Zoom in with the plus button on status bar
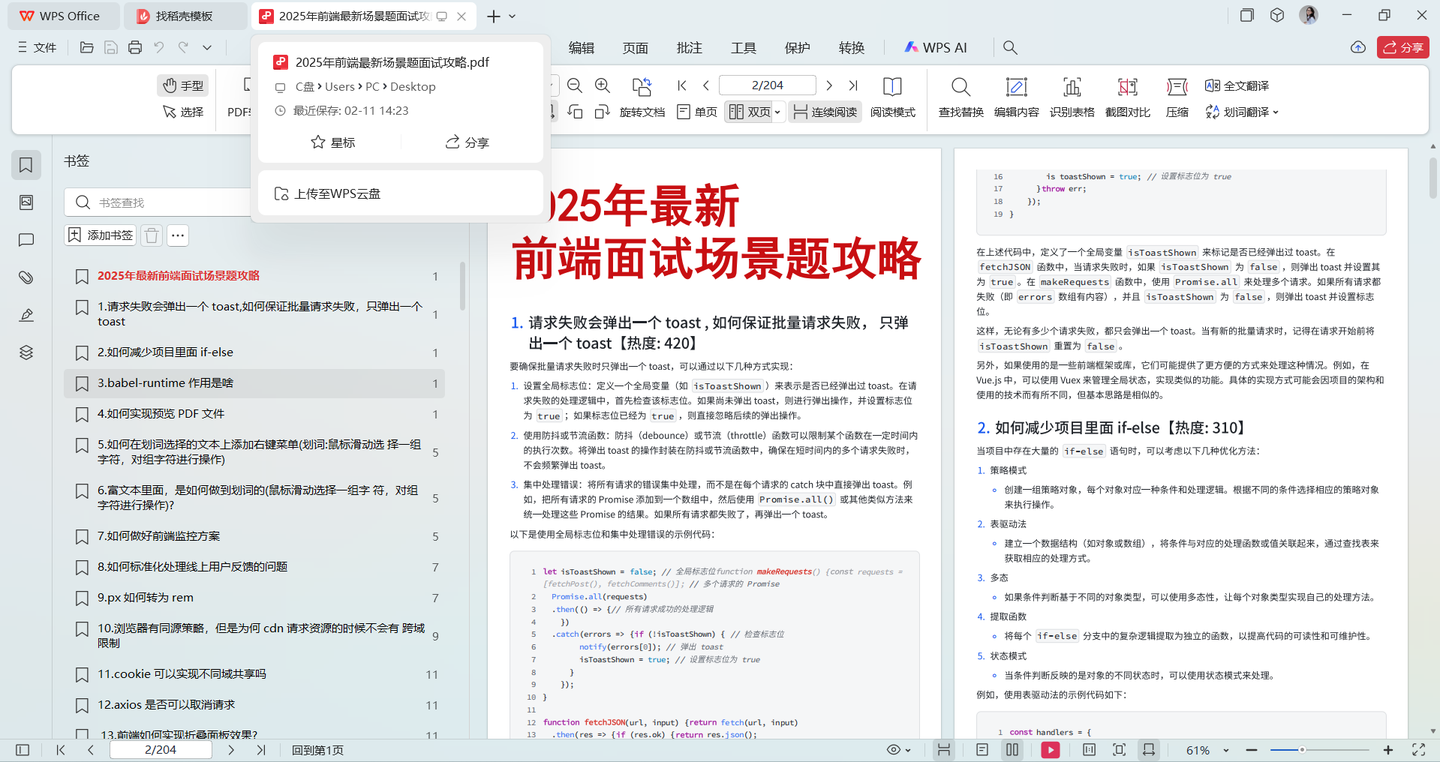The width and height of the screenshot is (1440, 762). point(1388,749)
